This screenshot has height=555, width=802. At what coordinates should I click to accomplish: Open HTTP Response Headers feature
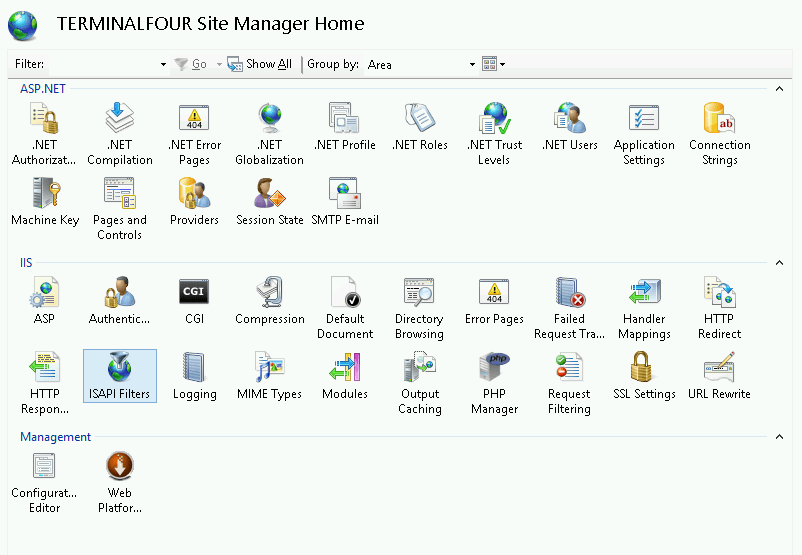click(x=44, y=383)
